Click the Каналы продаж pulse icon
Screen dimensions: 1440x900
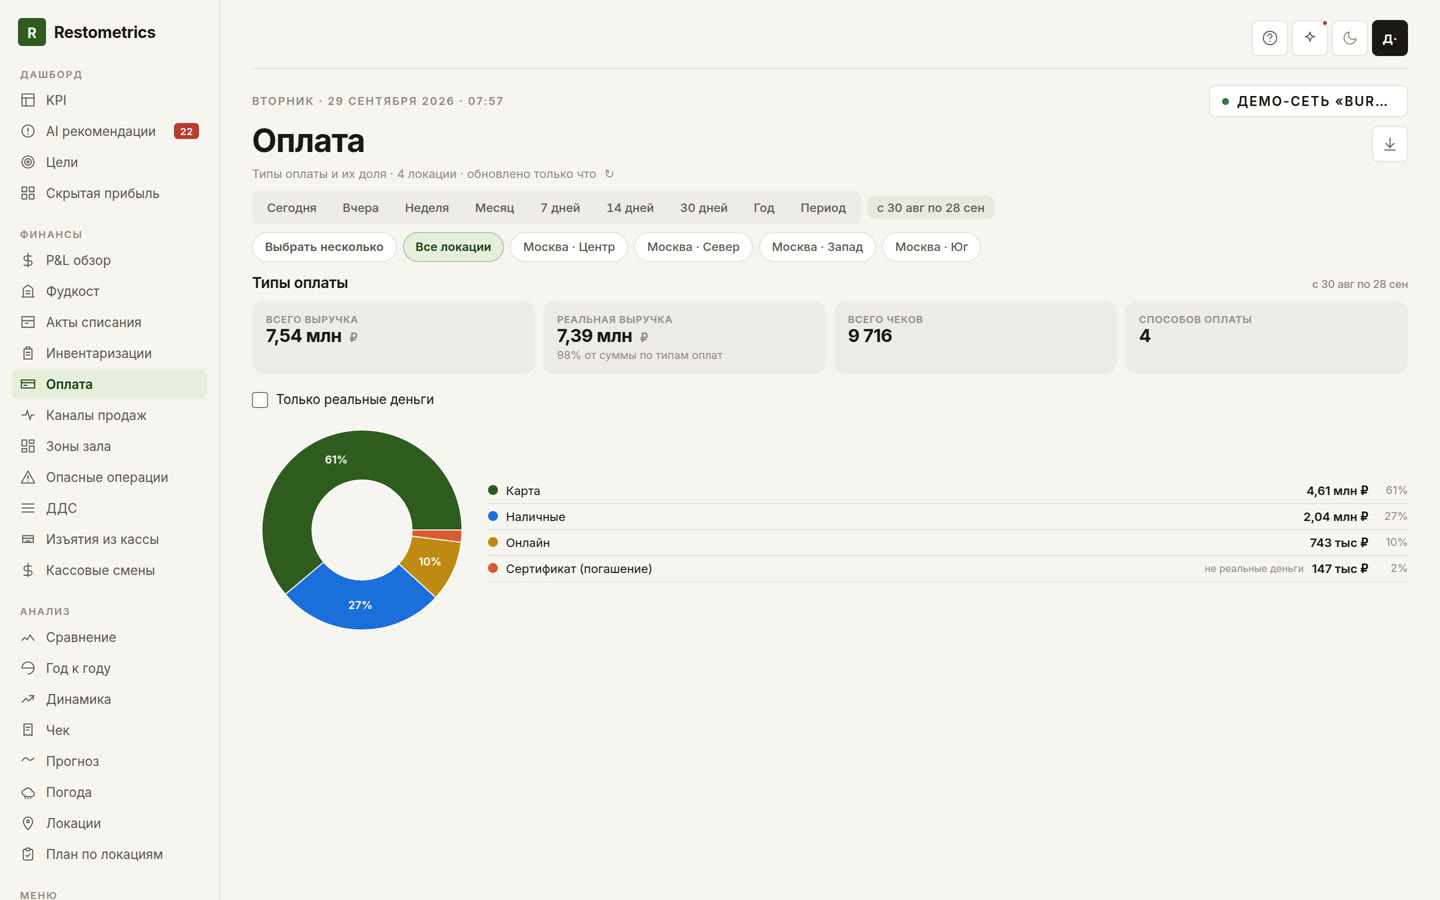pyautogui.click(x=28, y=415)
